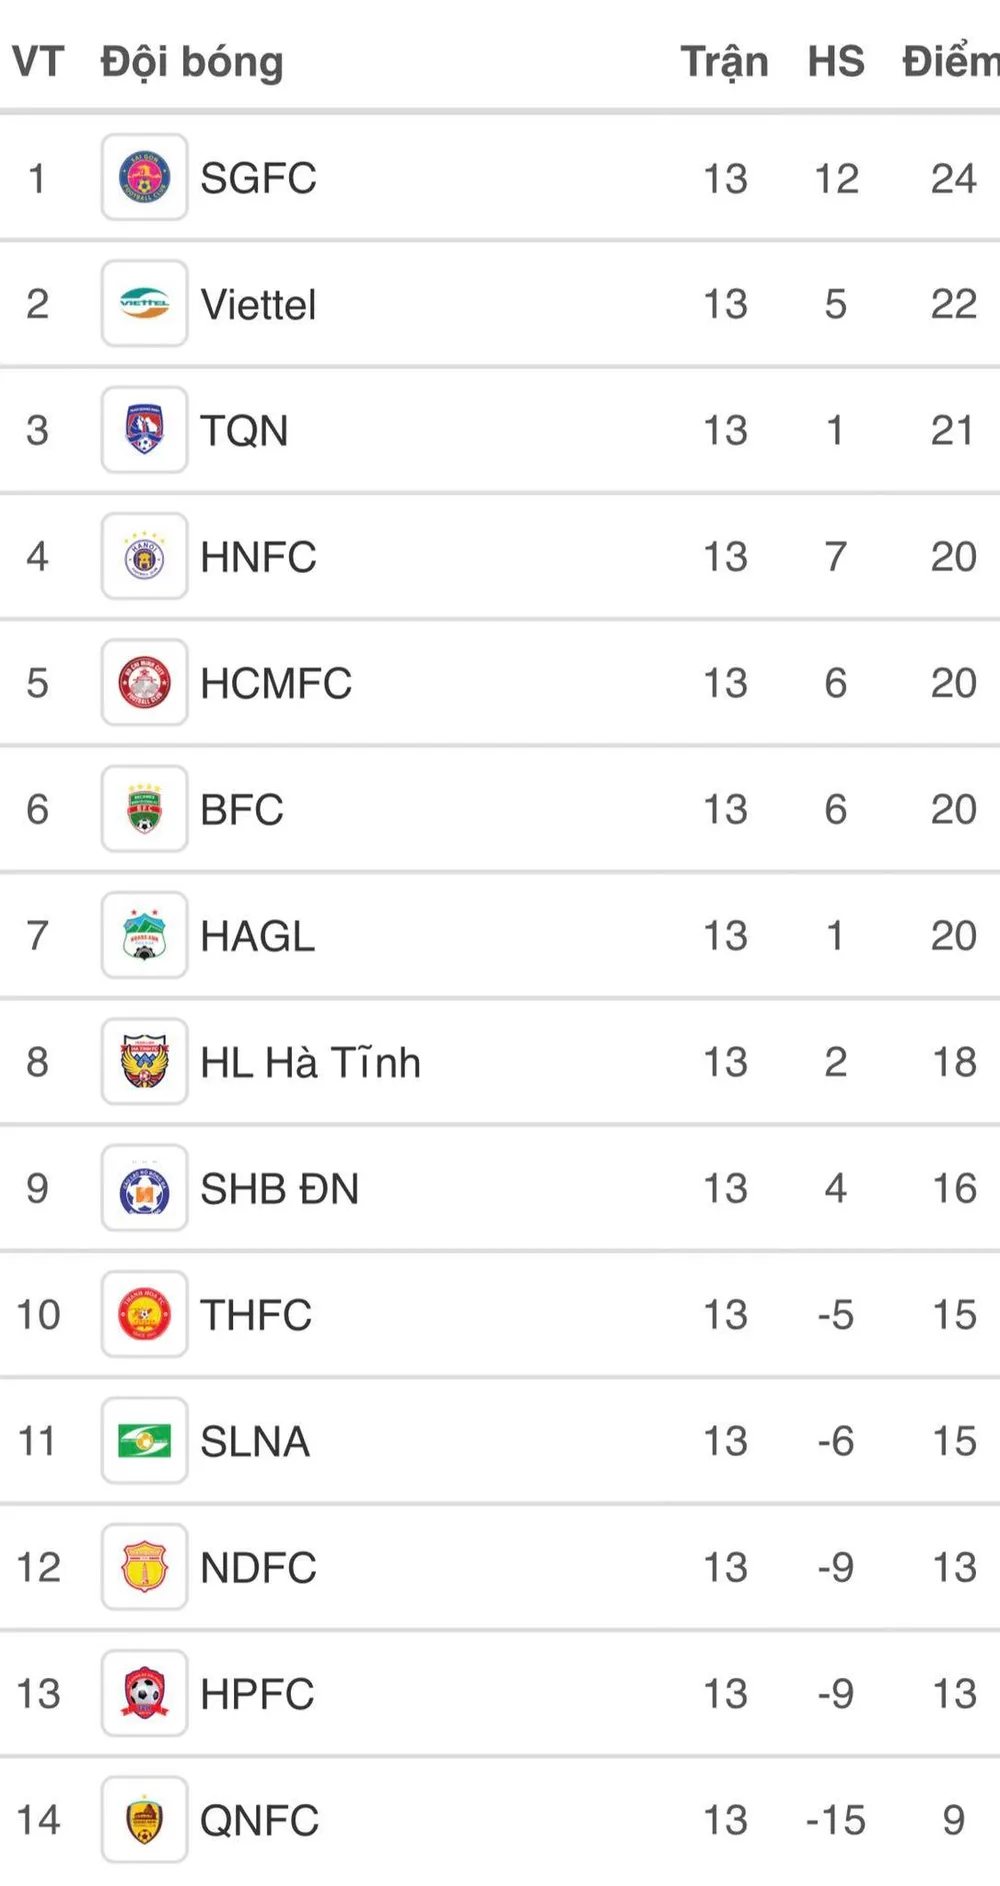Select the SLNA team logo
Viewport: 1000px width, 1886px height.
(x=144, y=1441)
